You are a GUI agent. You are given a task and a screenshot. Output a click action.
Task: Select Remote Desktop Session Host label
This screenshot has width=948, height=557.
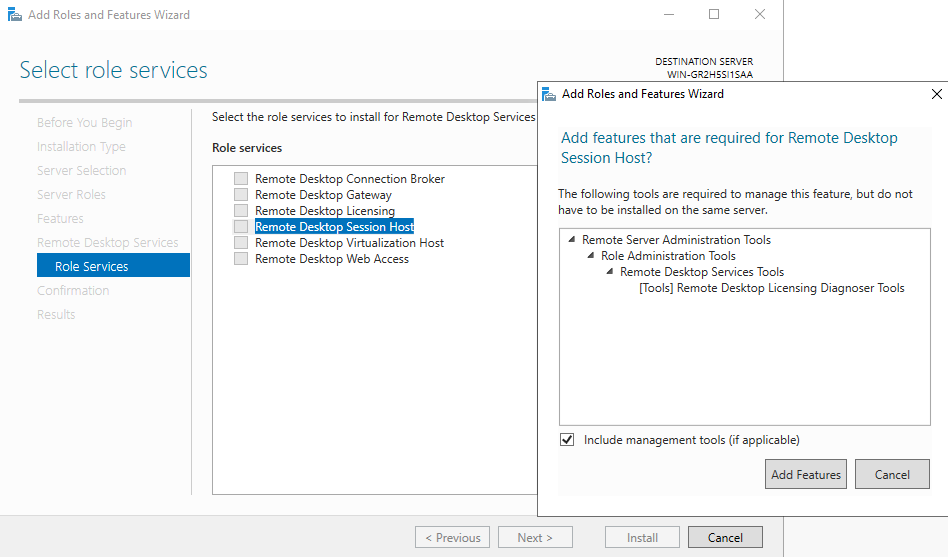pos(334,227)
